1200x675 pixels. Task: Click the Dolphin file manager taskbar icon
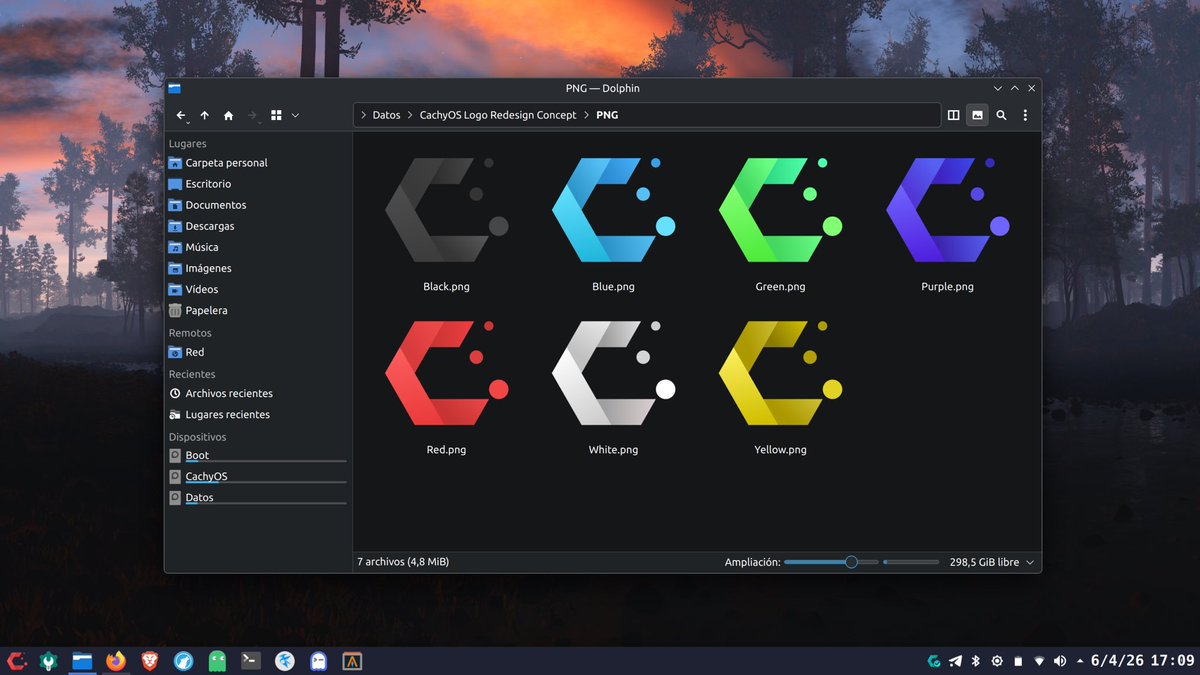pos(82,661)
